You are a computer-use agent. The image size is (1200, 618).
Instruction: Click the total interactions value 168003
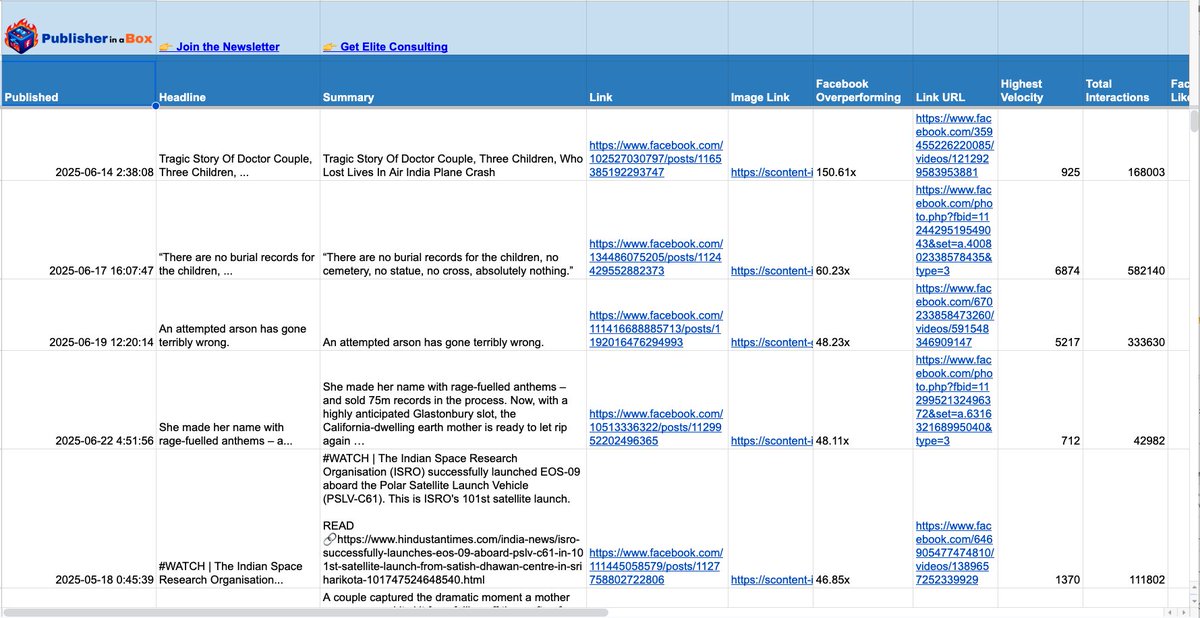(1145, 172)
